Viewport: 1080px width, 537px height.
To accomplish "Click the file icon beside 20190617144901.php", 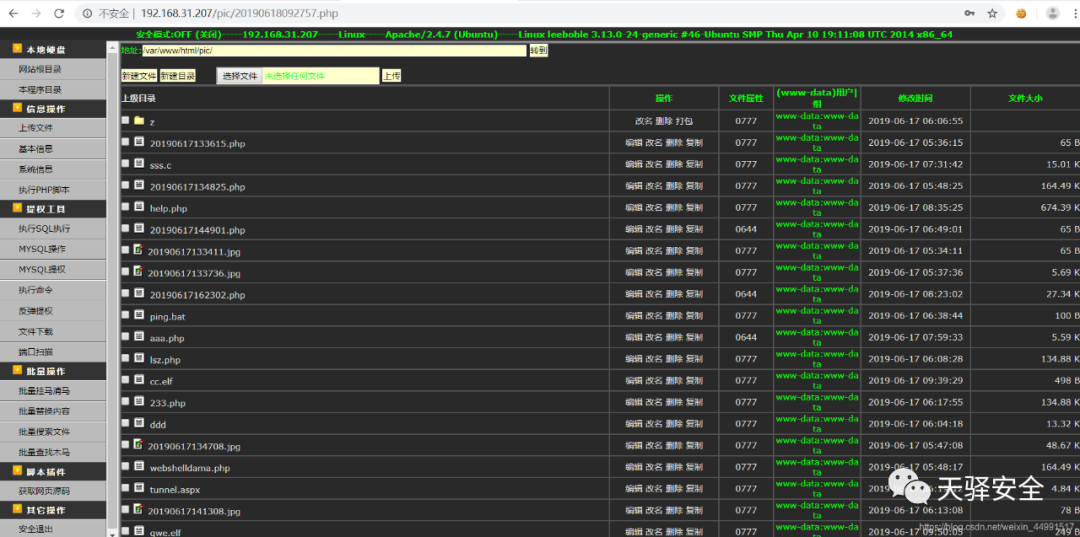I will [x=139, y=229].
